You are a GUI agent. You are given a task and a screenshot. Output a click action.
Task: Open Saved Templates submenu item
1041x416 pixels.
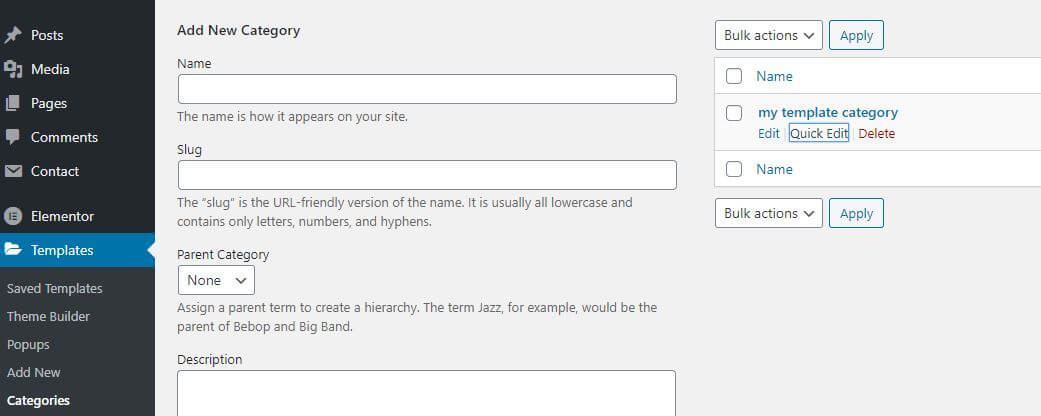pyautogui.click(x=54, y=289)
